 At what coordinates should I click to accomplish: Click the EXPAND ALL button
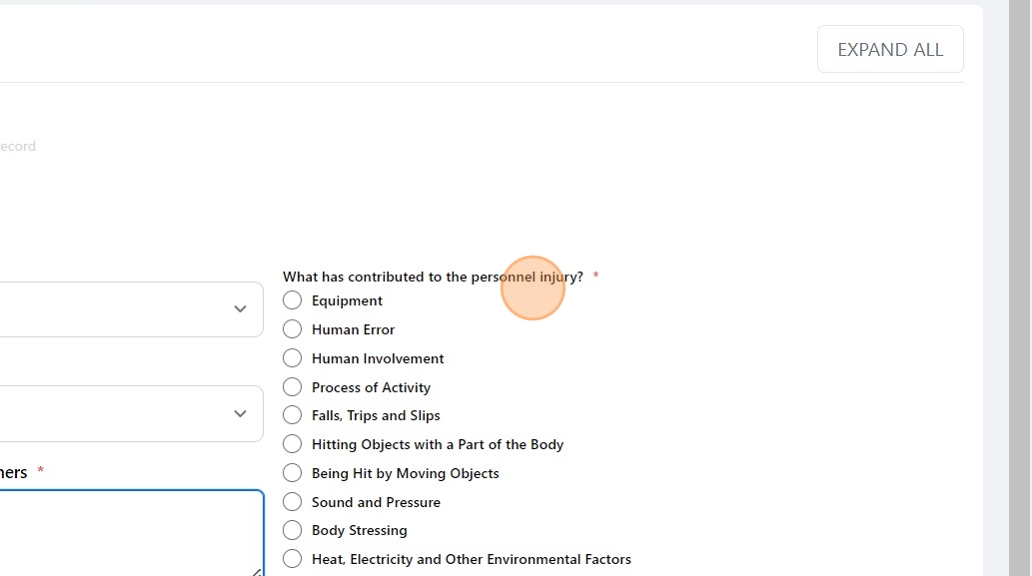[x=889, y=49]
